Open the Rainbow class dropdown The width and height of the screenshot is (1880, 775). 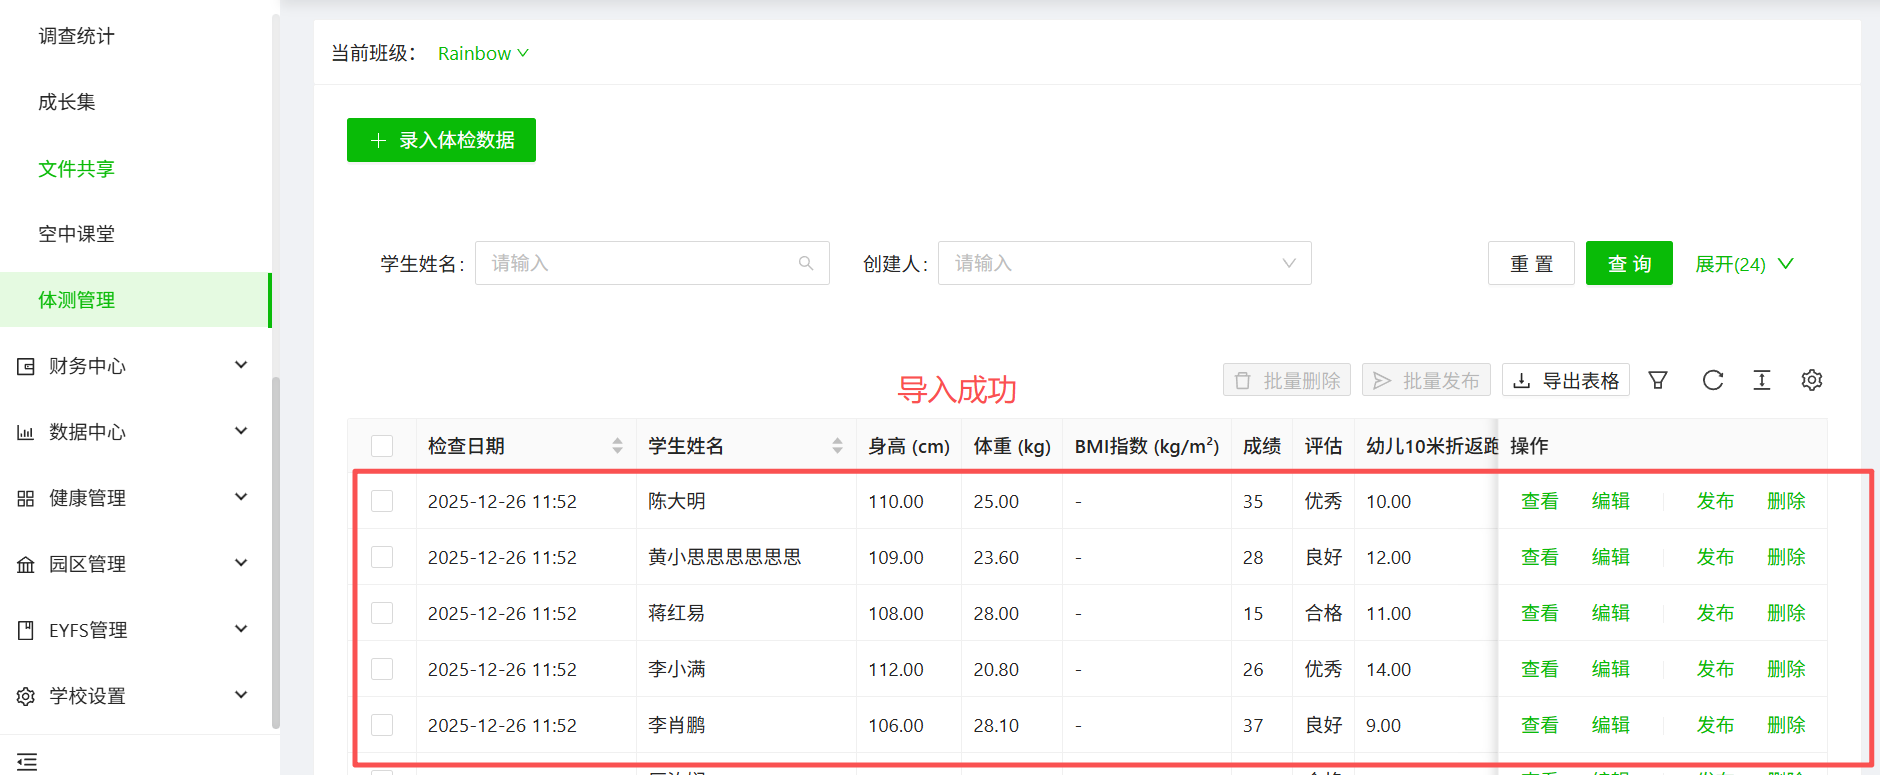483,53
